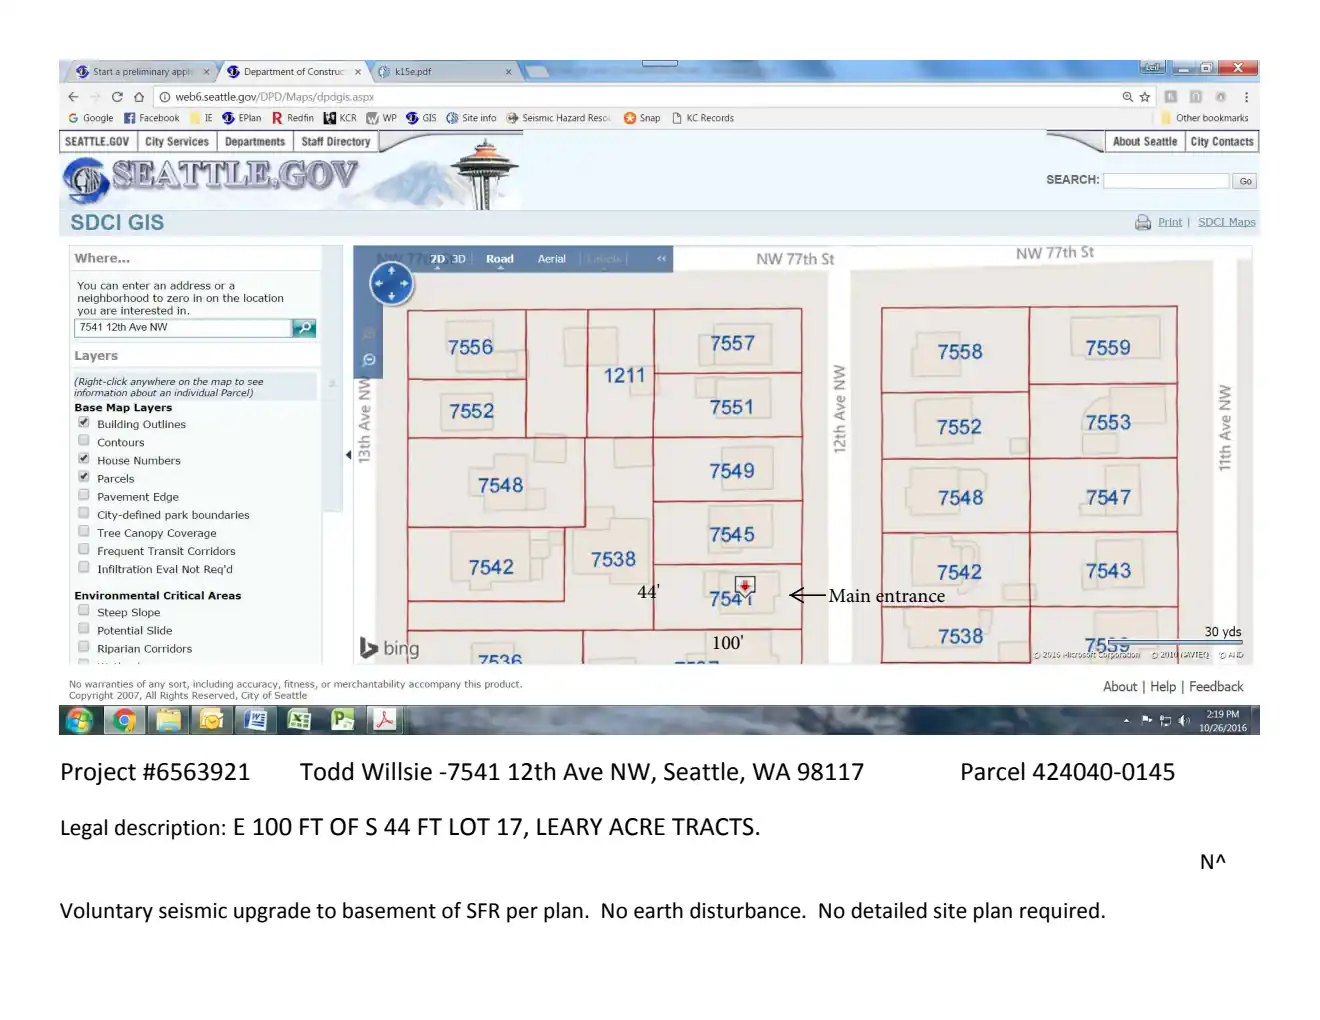Screen dimensions: 1320x1020
Task: Uncheck the House Numbers layer
Action: pyautogui.click(x=84, y=459)
